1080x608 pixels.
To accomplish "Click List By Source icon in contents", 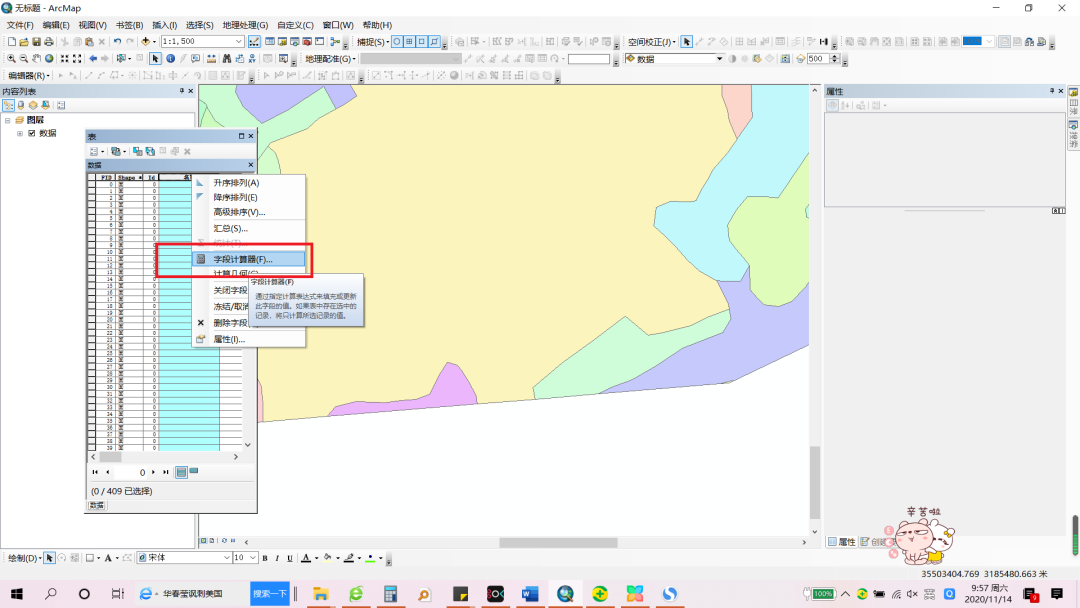I will [21, 105].
